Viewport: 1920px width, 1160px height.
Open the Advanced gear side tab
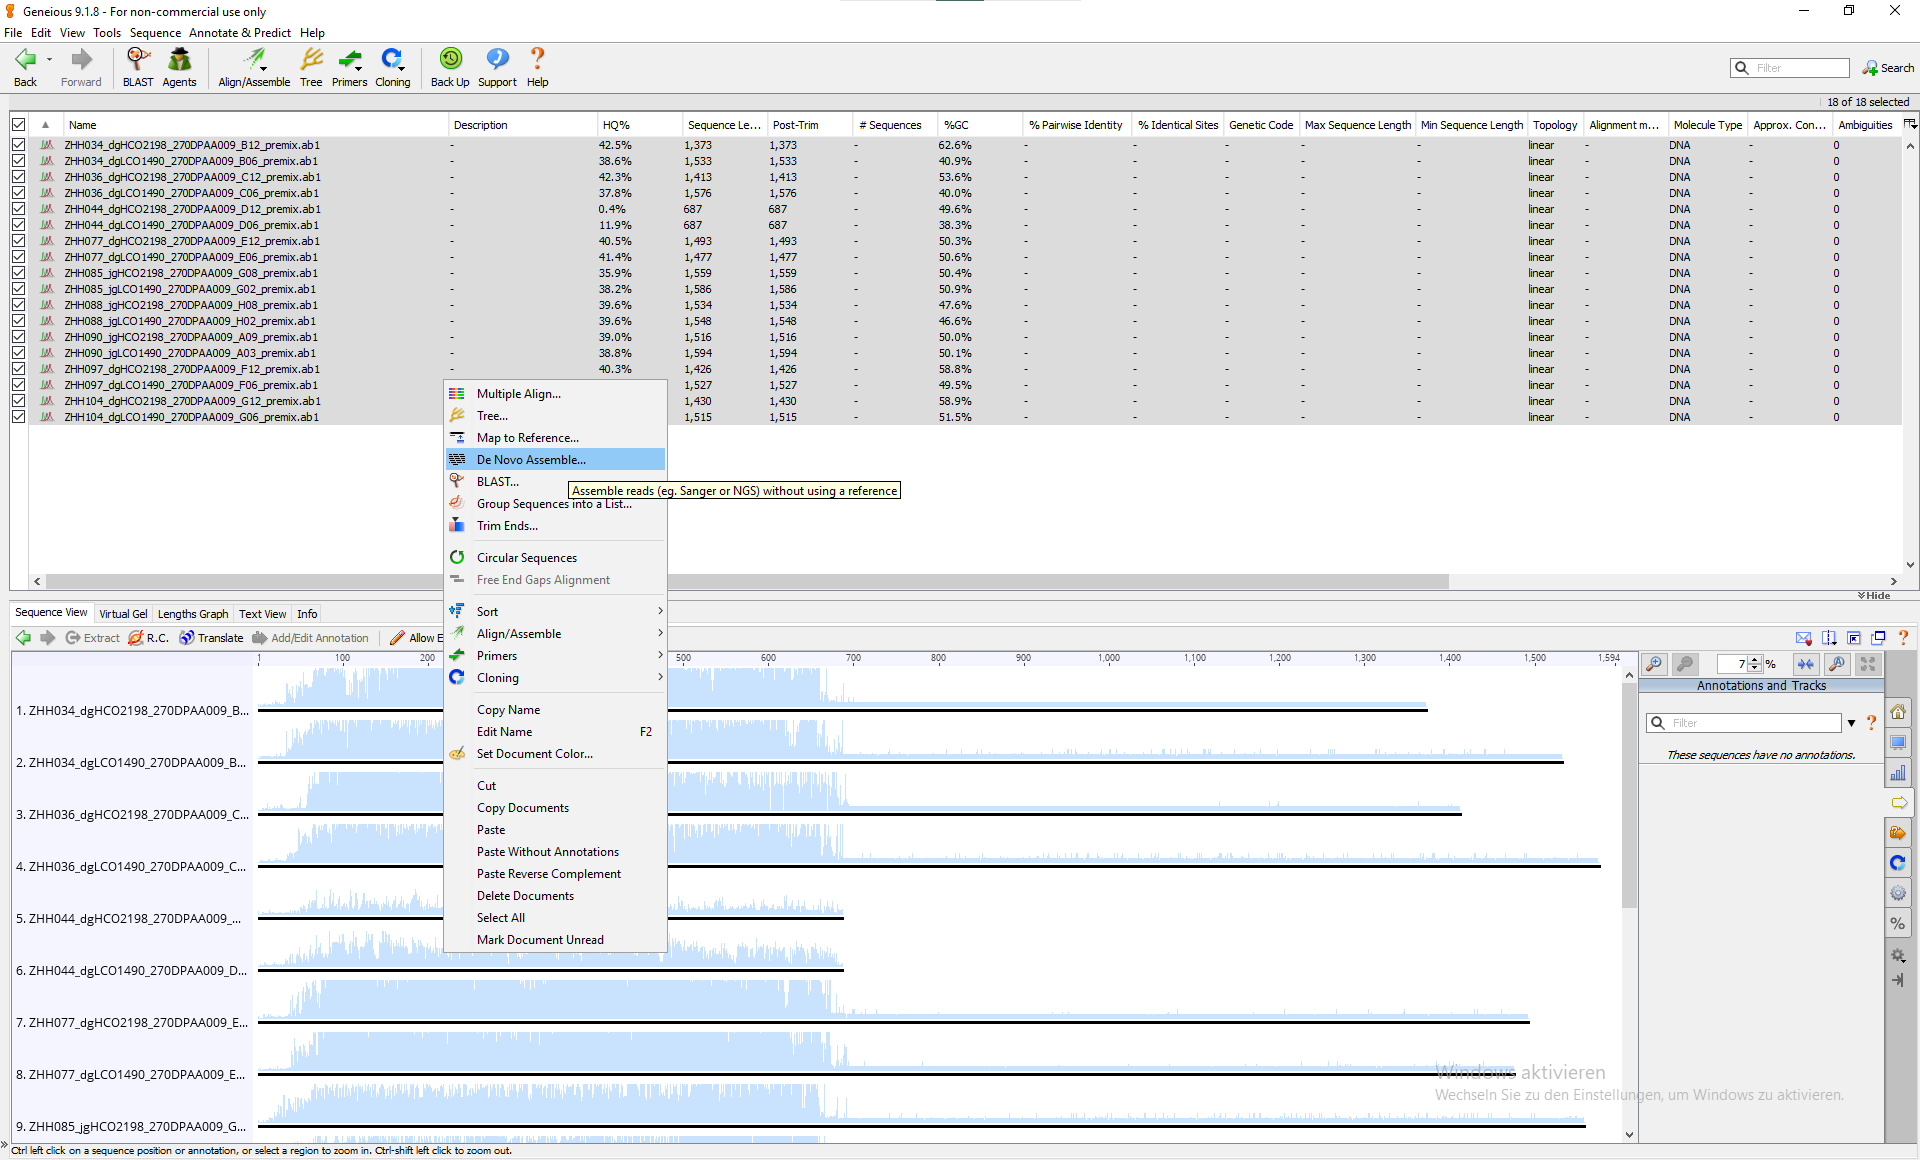point(1897,892)
